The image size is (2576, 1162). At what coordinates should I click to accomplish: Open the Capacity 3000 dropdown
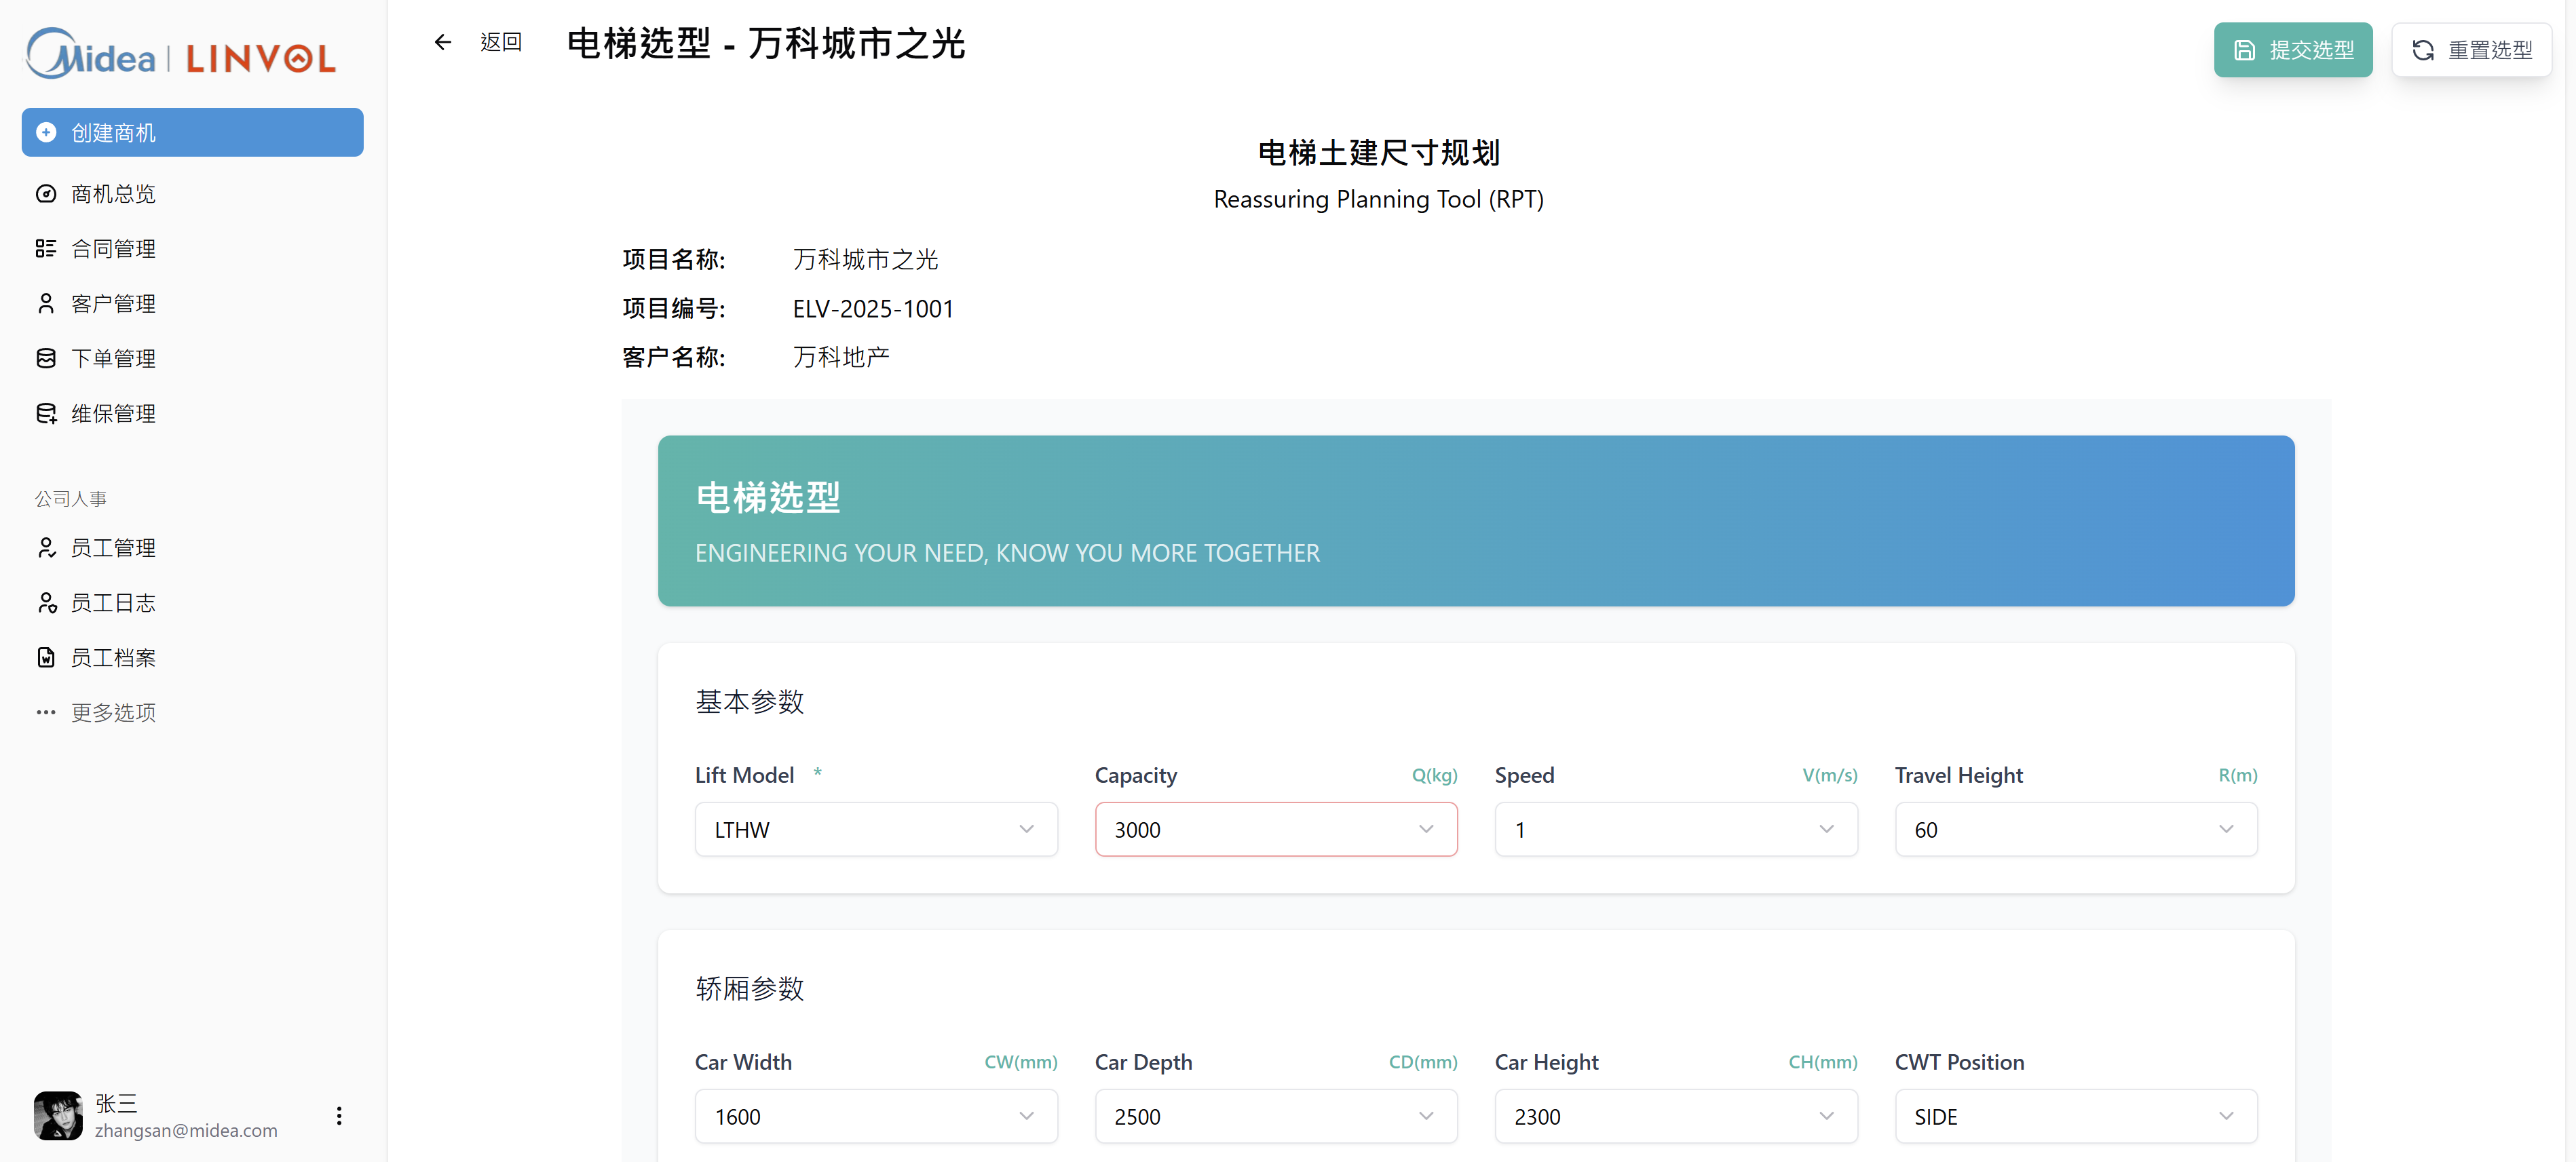(x=1275, y=830)
